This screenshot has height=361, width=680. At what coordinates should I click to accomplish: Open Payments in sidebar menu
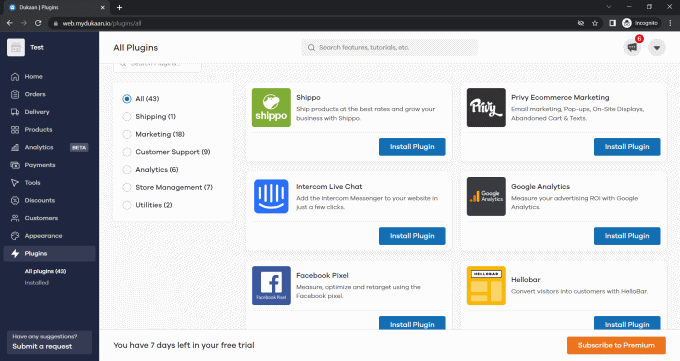click(x=49, y=165)
